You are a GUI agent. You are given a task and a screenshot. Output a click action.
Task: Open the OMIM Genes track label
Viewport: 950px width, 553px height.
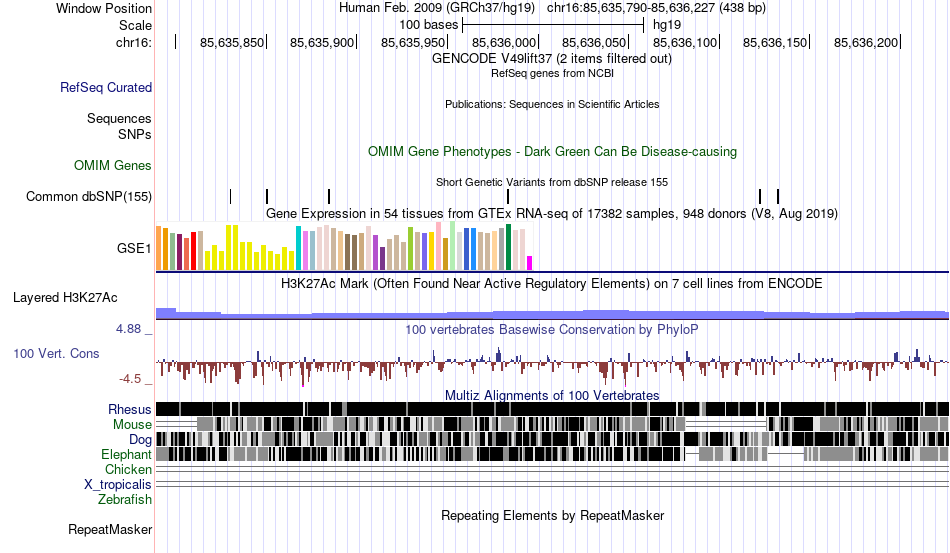point(113,165)
